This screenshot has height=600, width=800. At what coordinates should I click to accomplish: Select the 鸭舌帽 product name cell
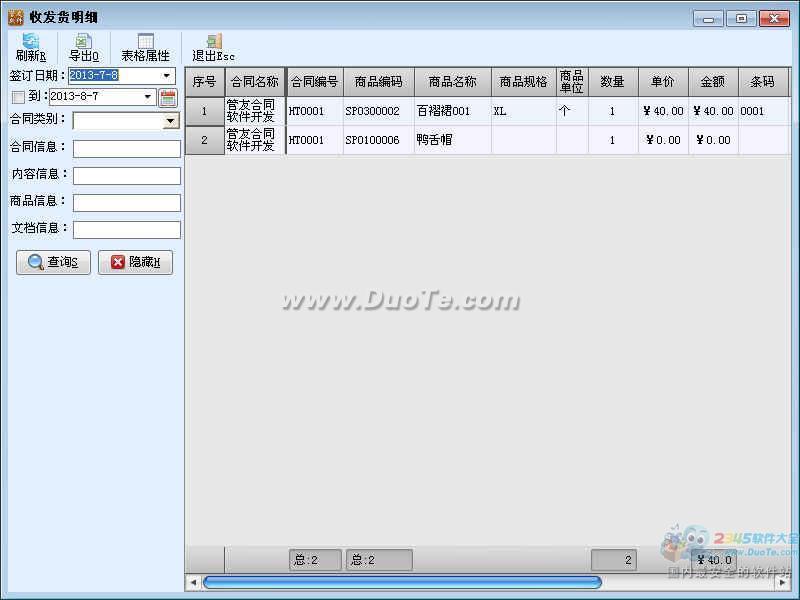(x=453, y=140)
